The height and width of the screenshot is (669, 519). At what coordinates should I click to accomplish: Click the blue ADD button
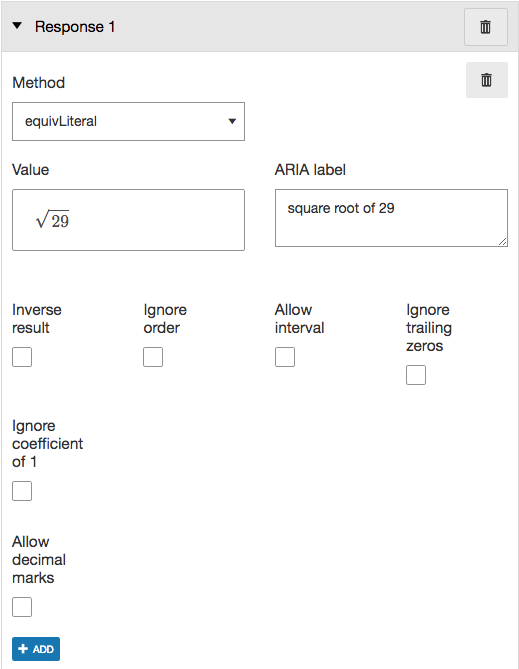click(36, 649)
